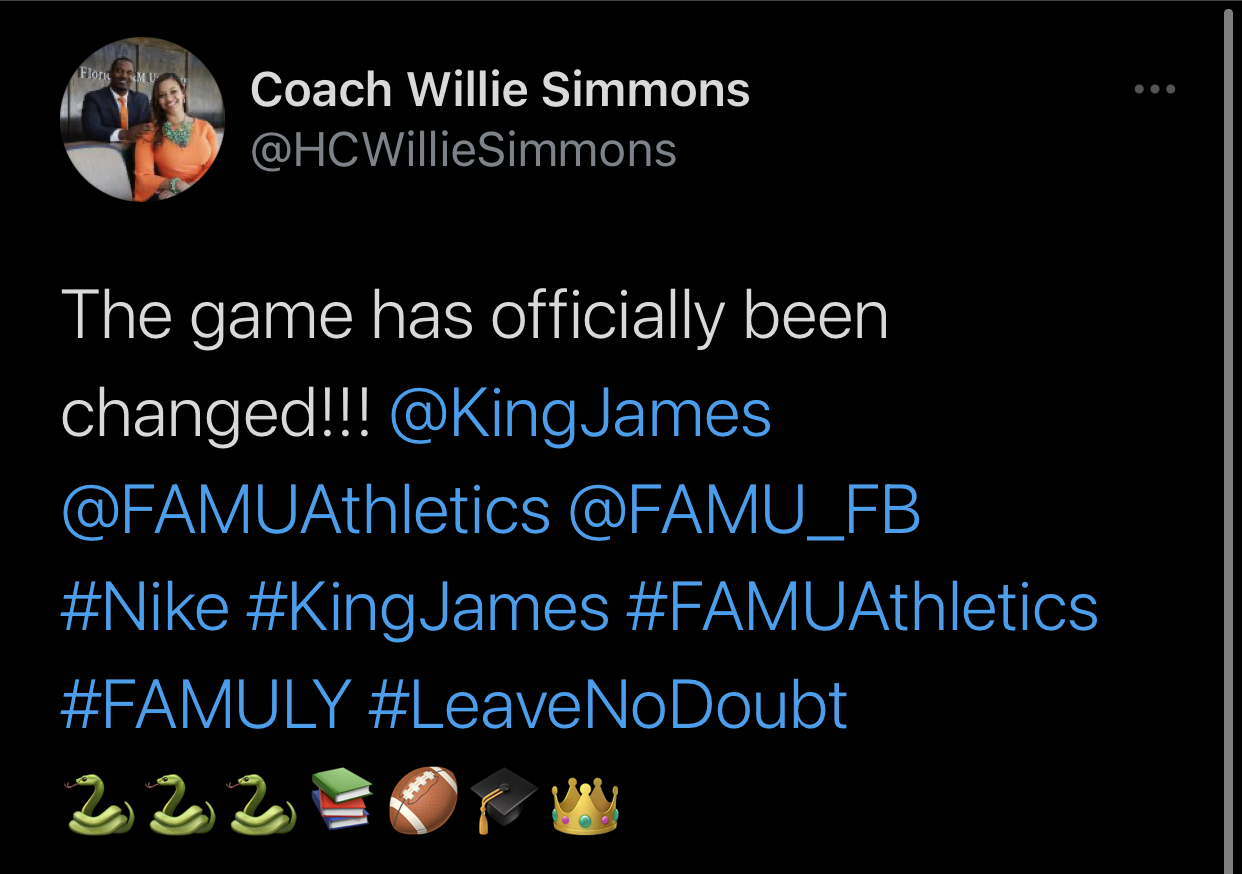Open the #FAMUAthletics hashtag
This screenshot has height=874, width=1242.
862,608
